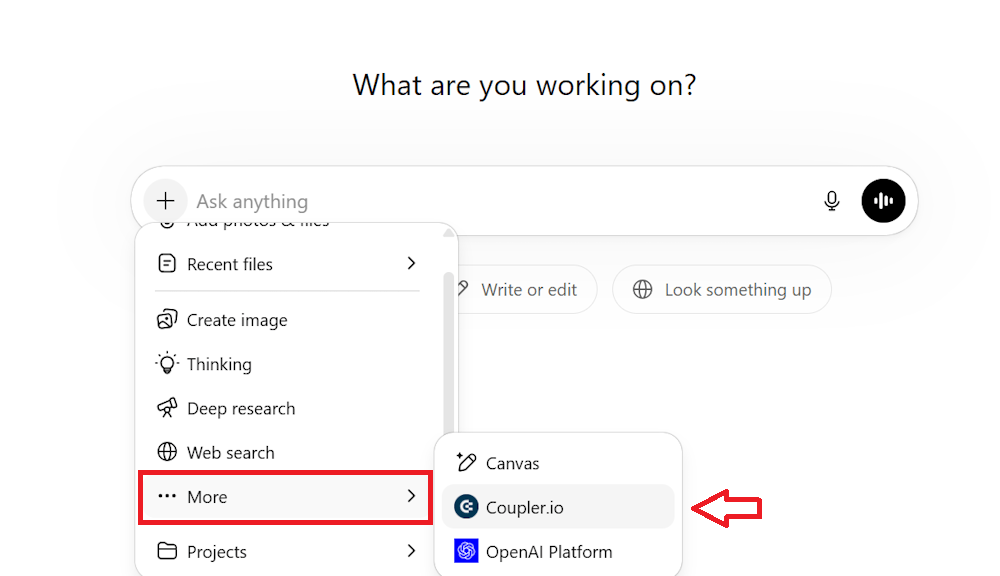Image resolution: width=1000 pixels, height=576 pixels.
Task: Click the microphone dictation icon
Action: click(x=831, y=201)
